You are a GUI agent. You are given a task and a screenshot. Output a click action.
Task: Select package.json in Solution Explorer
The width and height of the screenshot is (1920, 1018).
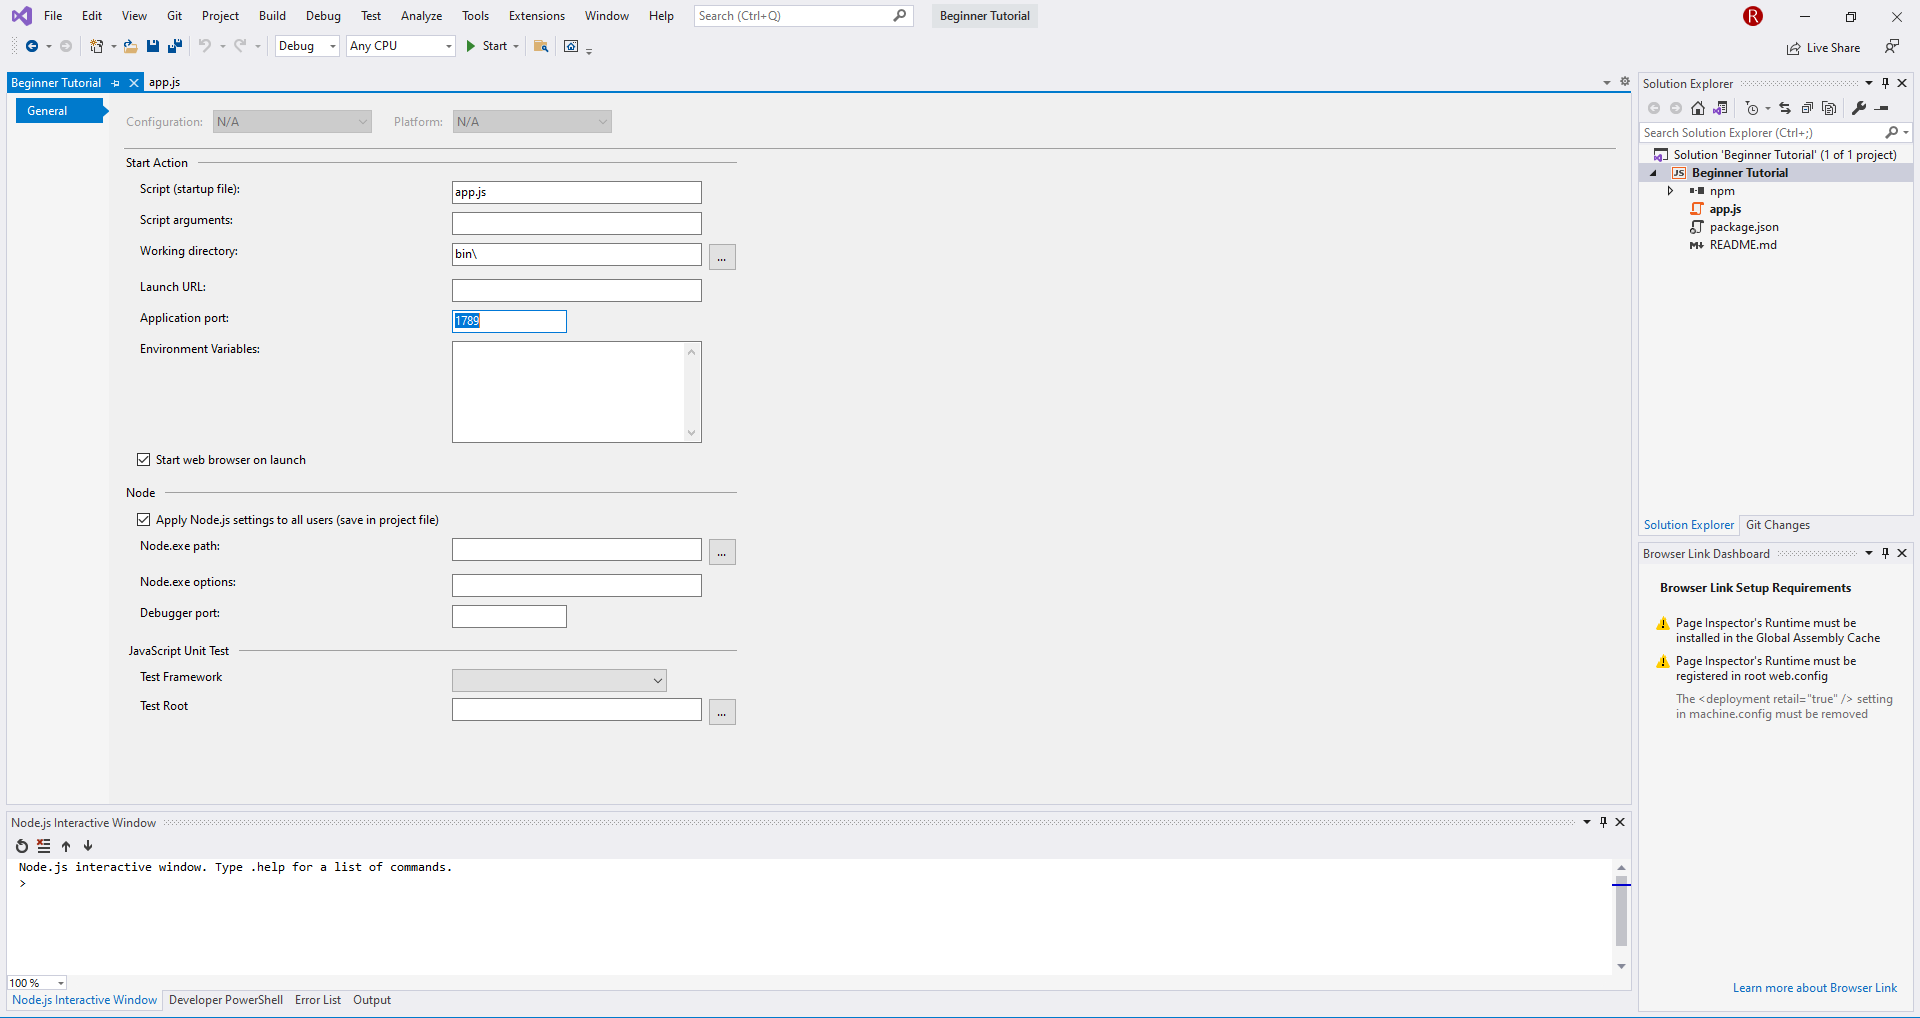(1744, 227)
